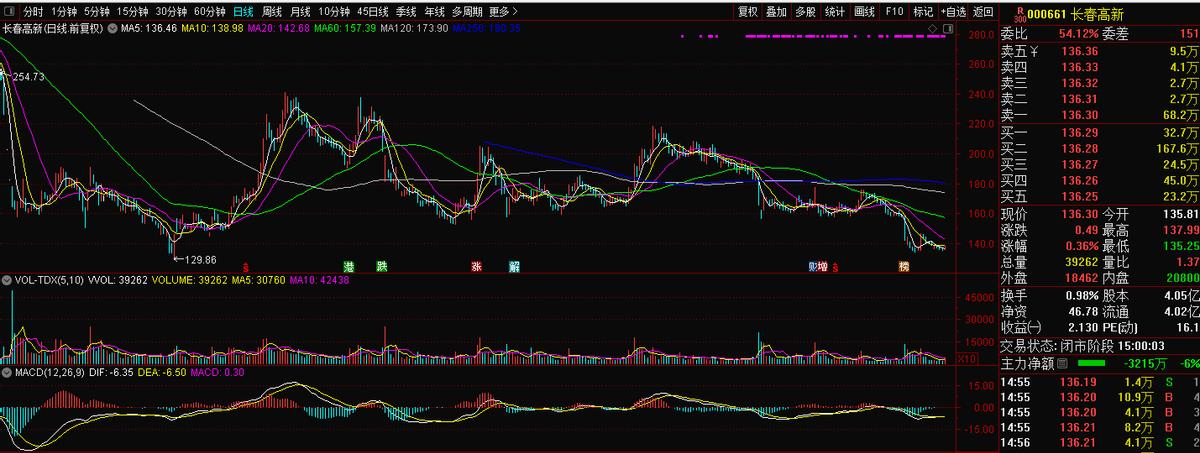Switch to the 周线 weekly chart tab
The image size is (1200, 453).
pos(271,12)
